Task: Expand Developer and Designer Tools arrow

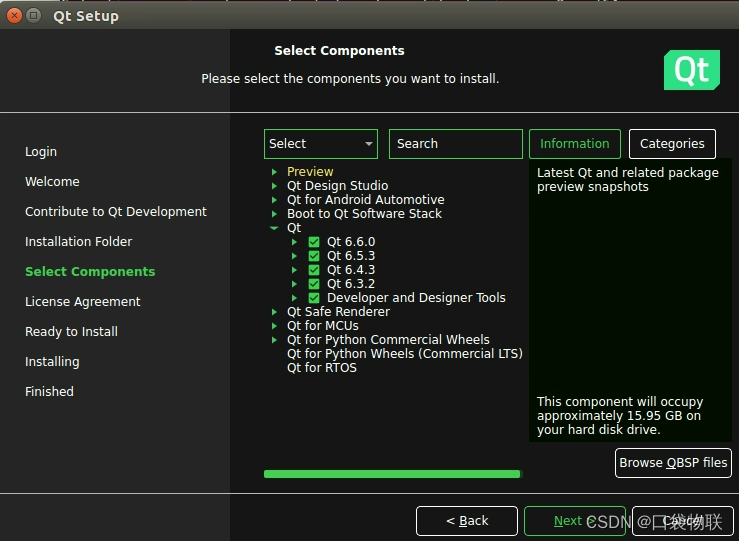Action: (x=294, y=298)
